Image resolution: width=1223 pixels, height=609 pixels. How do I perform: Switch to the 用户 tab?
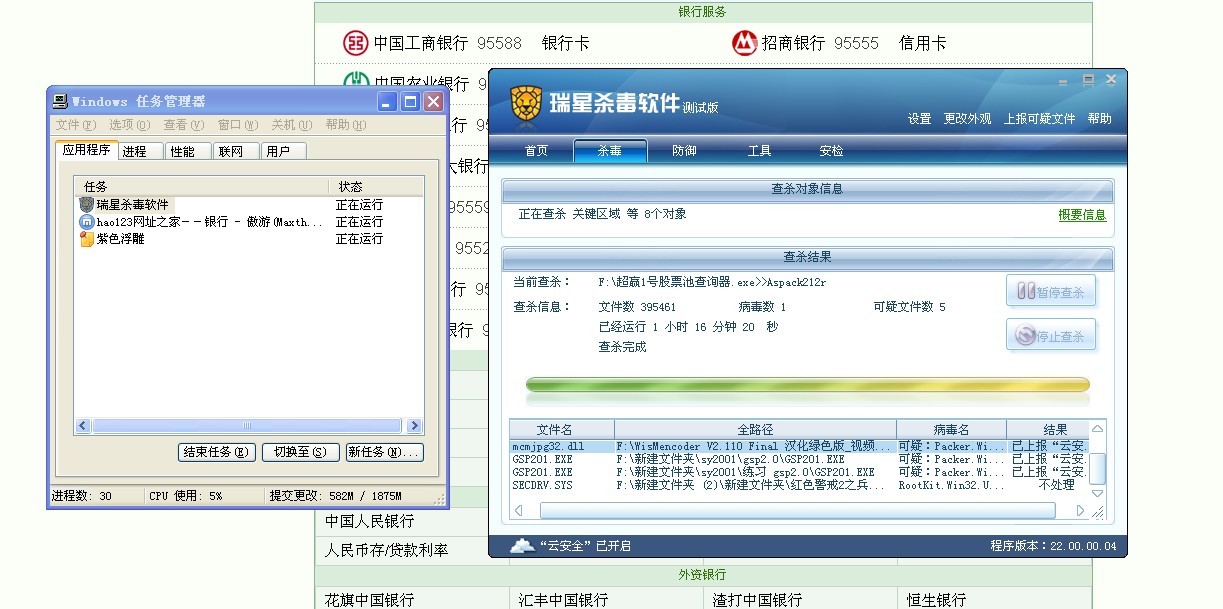click(283, 151)
